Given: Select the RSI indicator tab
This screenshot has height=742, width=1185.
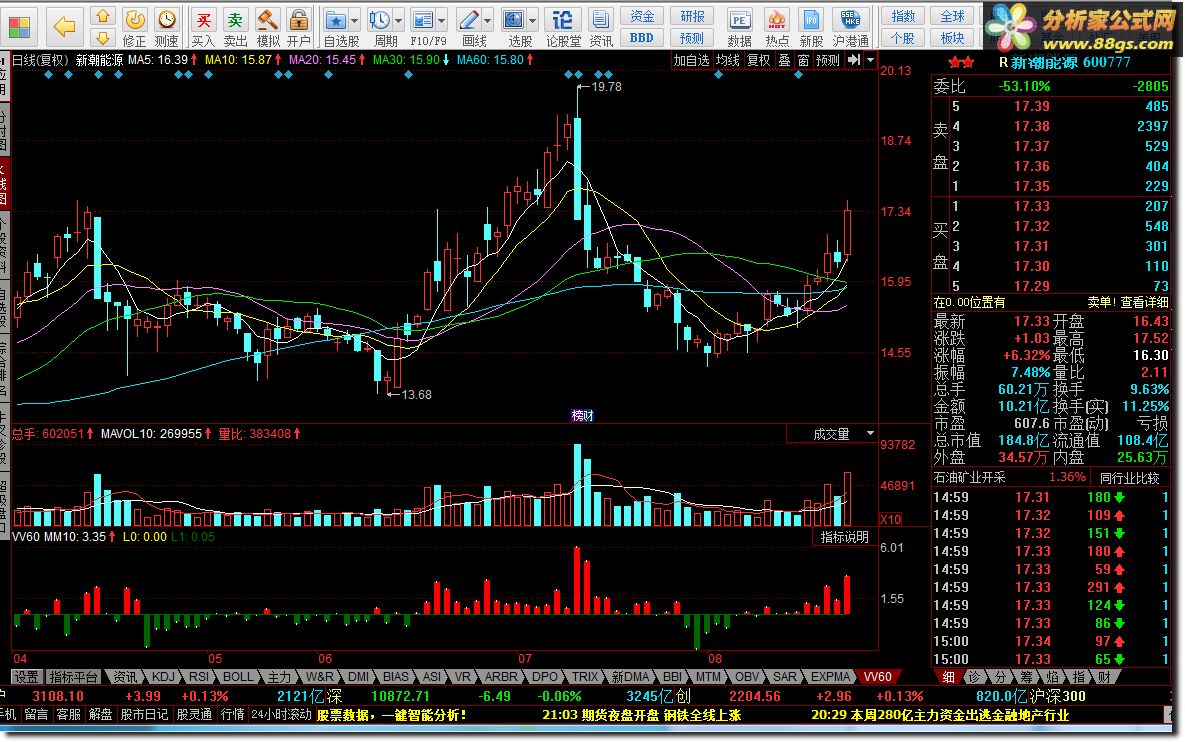Looking at the screenshot, I should point(200,677).
